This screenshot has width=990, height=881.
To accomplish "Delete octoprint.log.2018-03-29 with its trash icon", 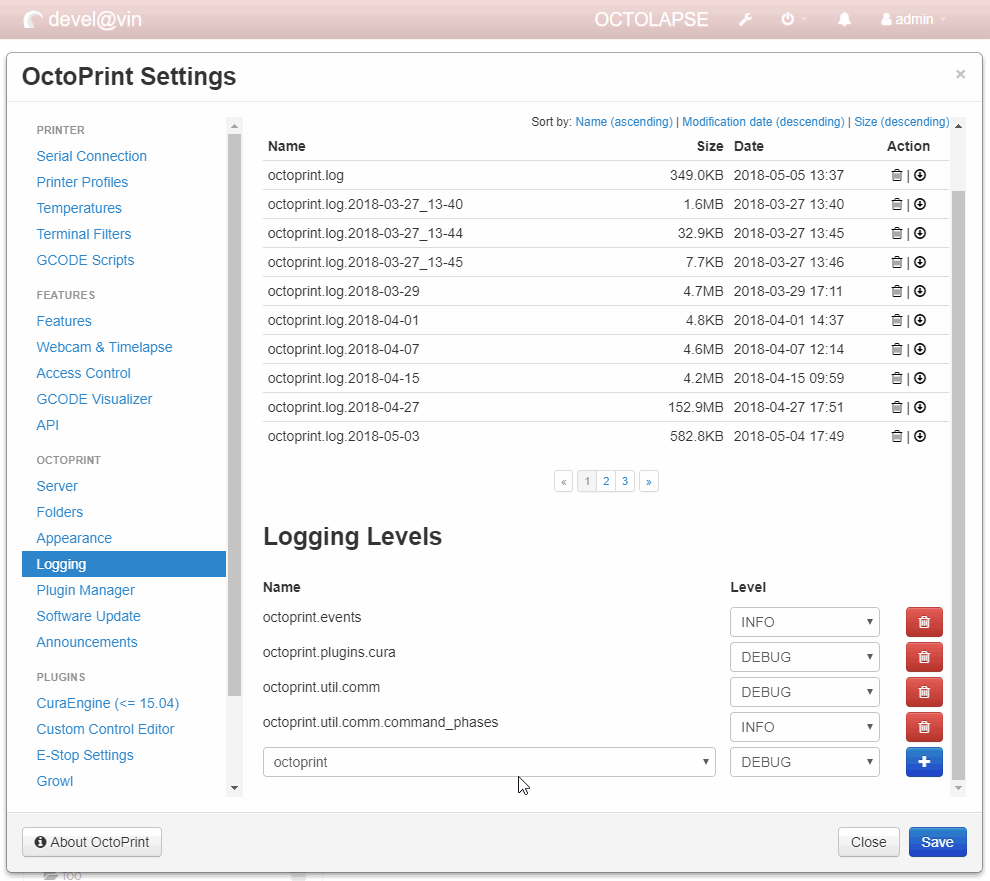I will pyautogui.click(x=897, y=291).
